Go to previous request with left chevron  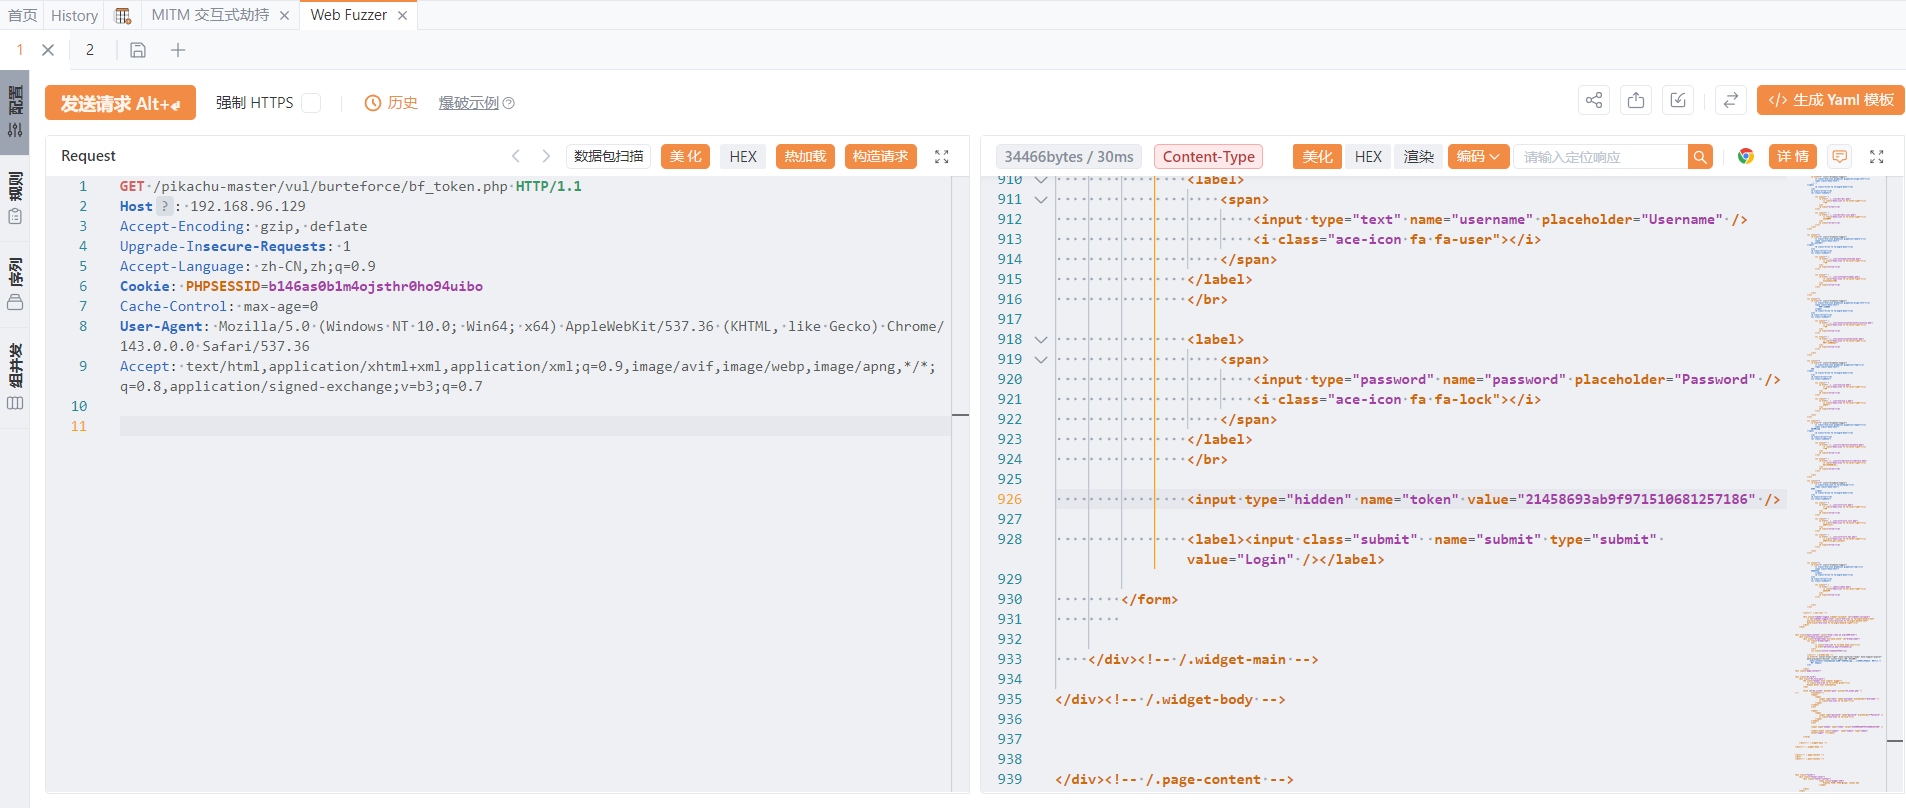coord(516,156)
